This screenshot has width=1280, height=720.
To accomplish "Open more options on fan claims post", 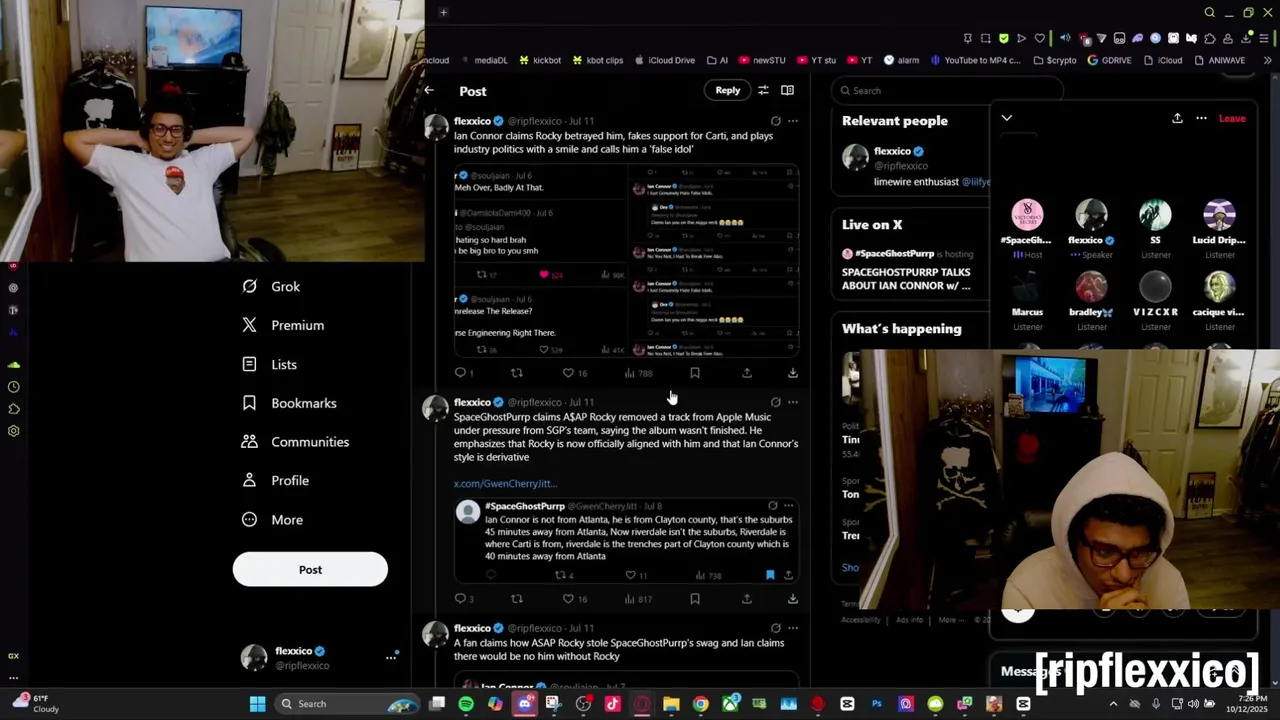I will click(793, 628).
